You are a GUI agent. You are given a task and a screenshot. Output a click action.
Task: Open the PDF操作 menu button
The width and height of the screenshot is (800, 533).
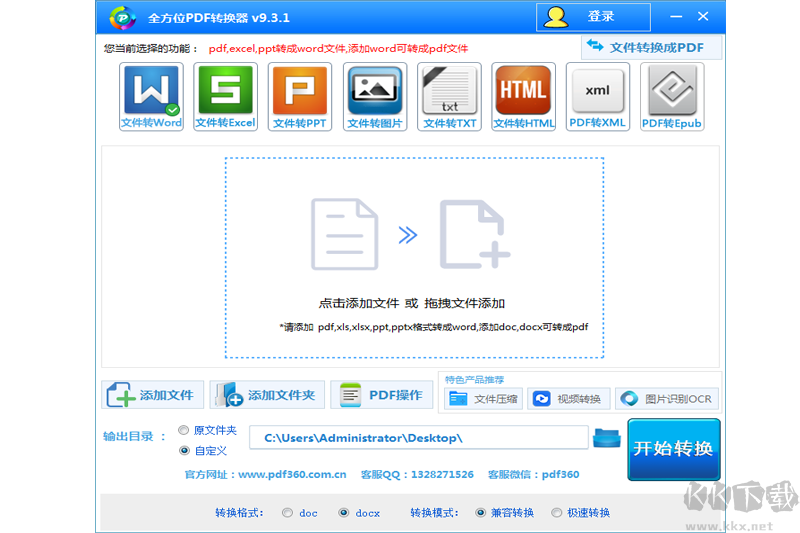pos(382,395)
